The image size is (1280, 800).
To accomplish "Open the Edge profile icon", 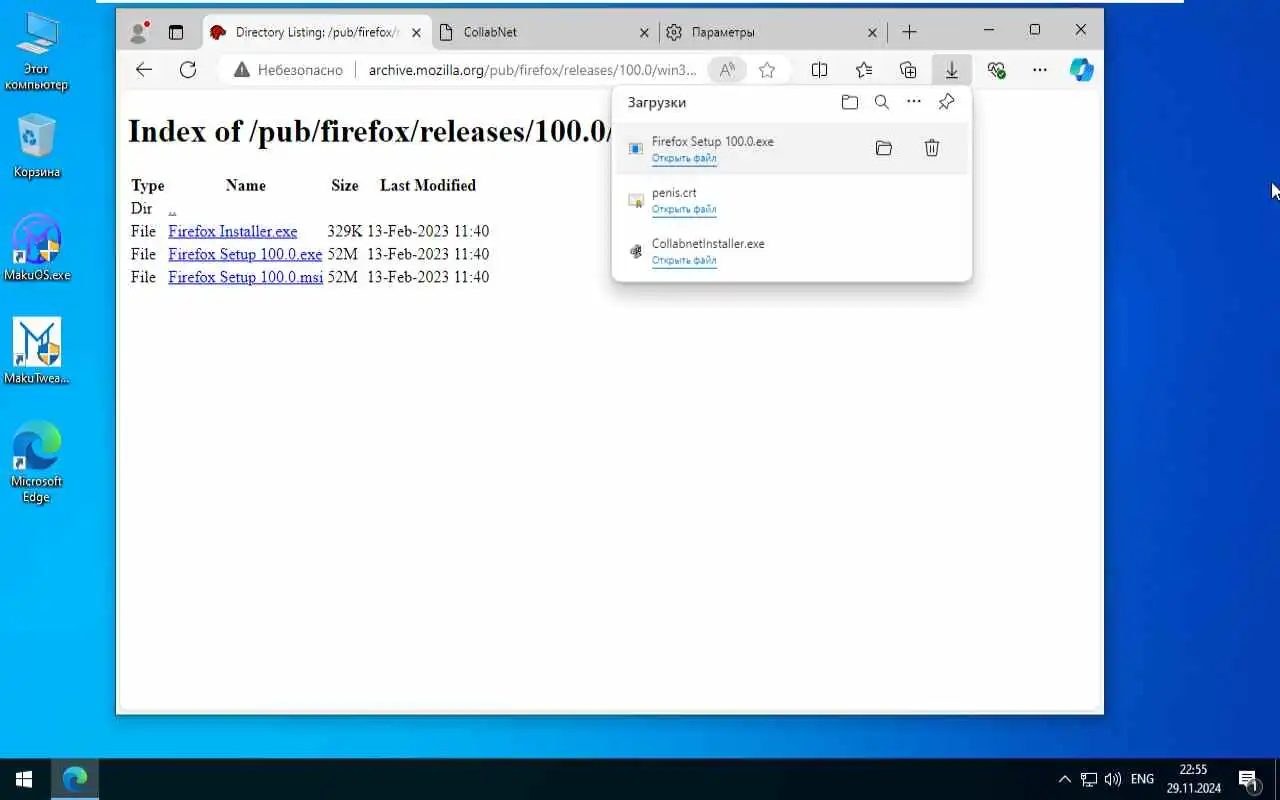I will [x=139, y=32].
